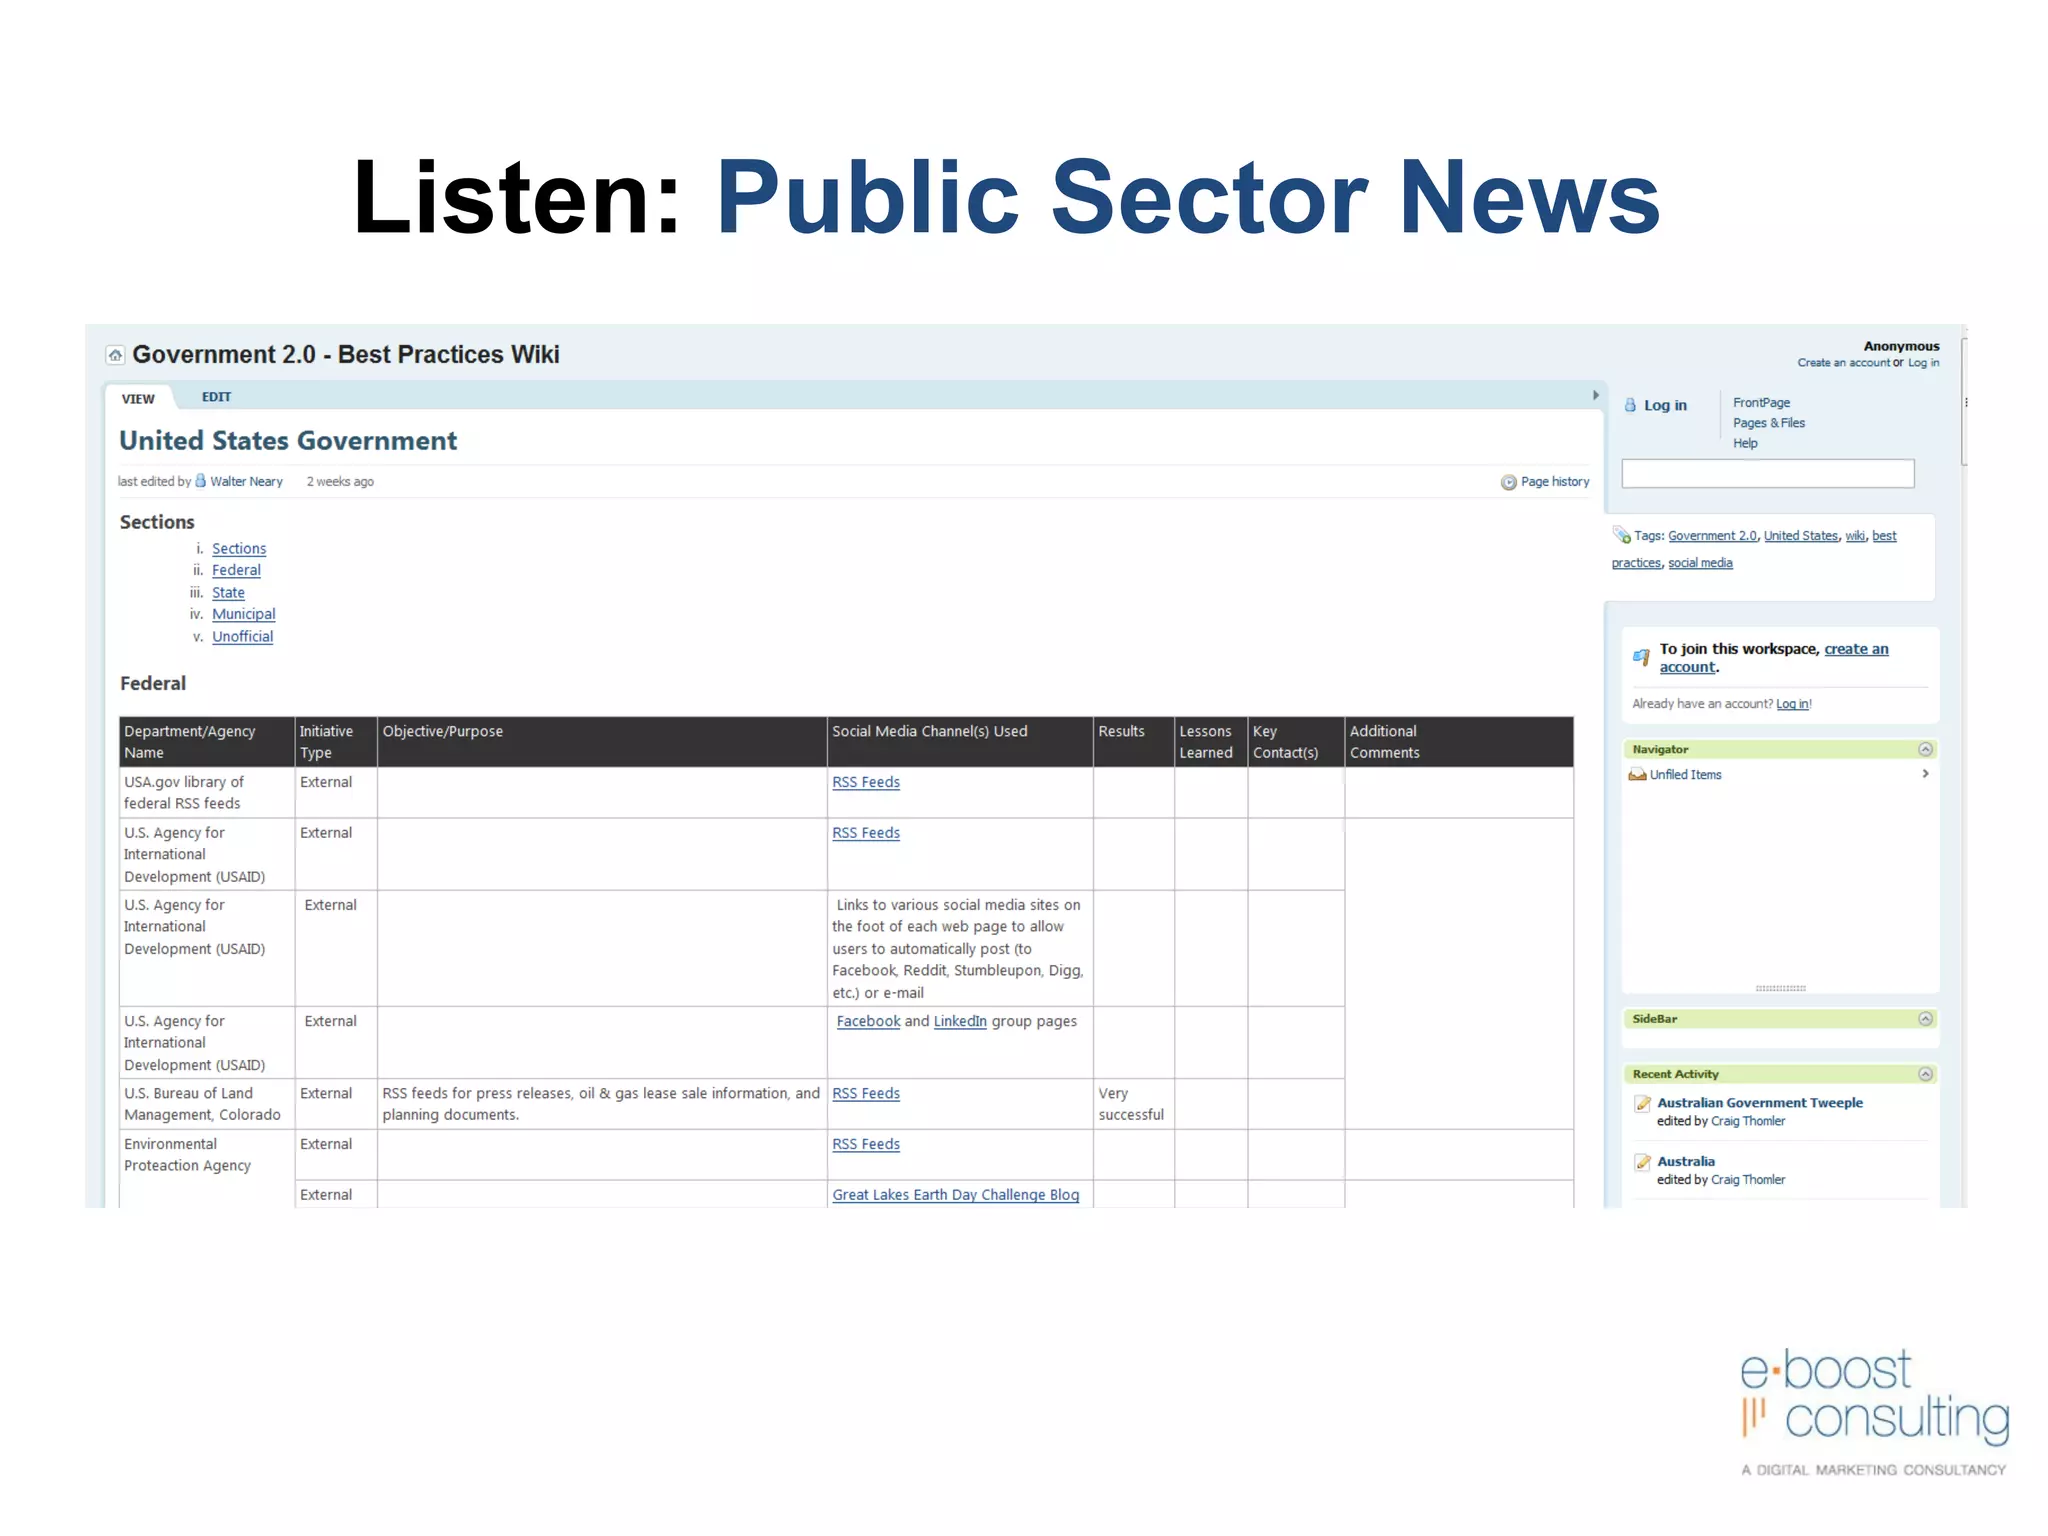Click the Unfiled Items folder icon
The image size is (2048, 1536).
point(1637,775)
